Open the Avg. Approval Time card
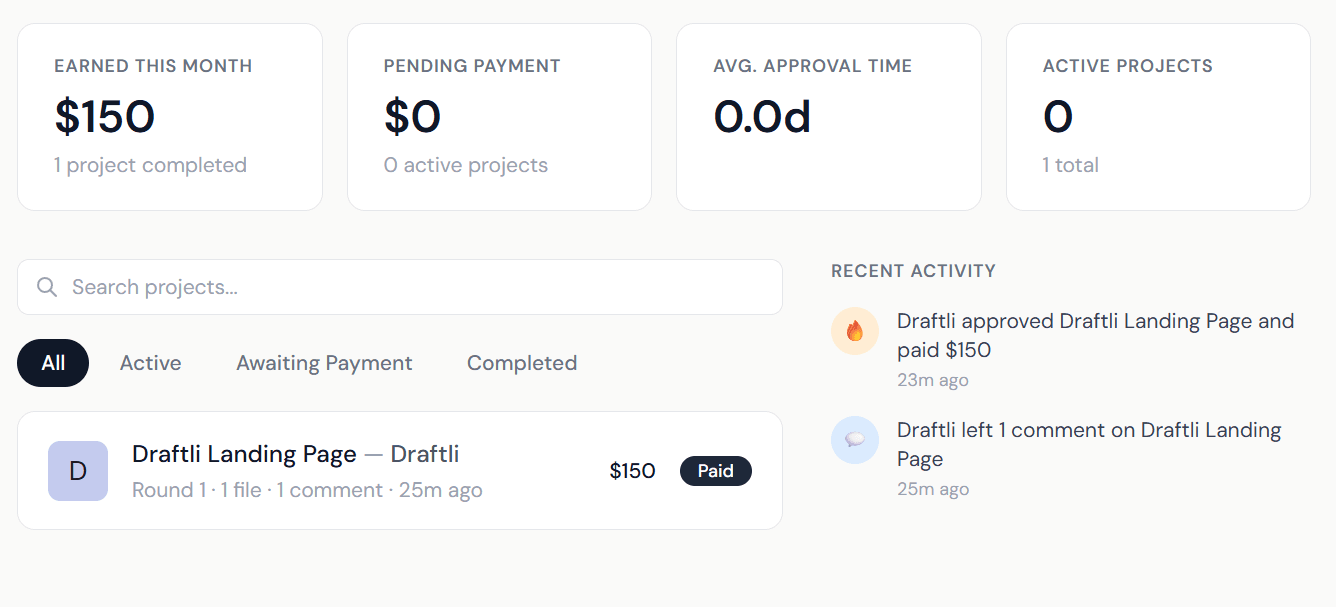 828,115
